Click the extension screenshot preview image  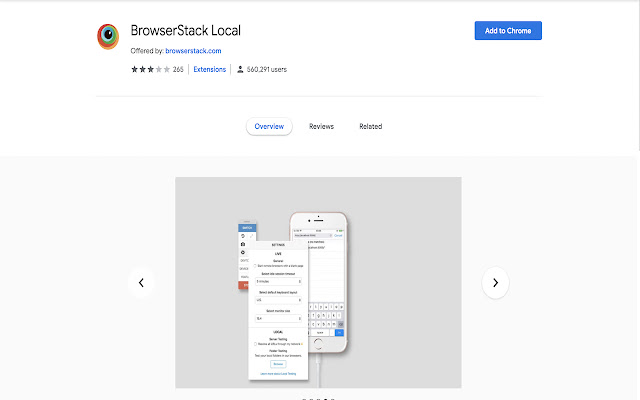point(318,282)
